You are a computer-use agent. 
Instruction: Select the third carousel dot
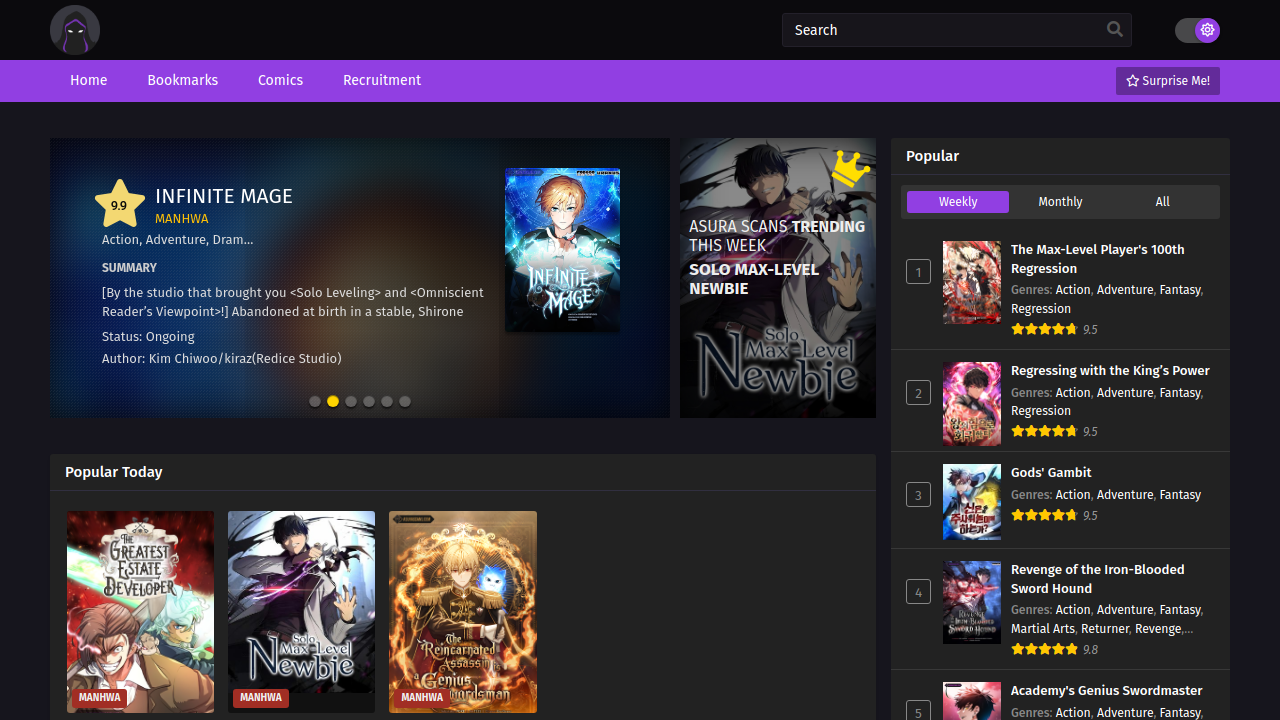(351, 401)
